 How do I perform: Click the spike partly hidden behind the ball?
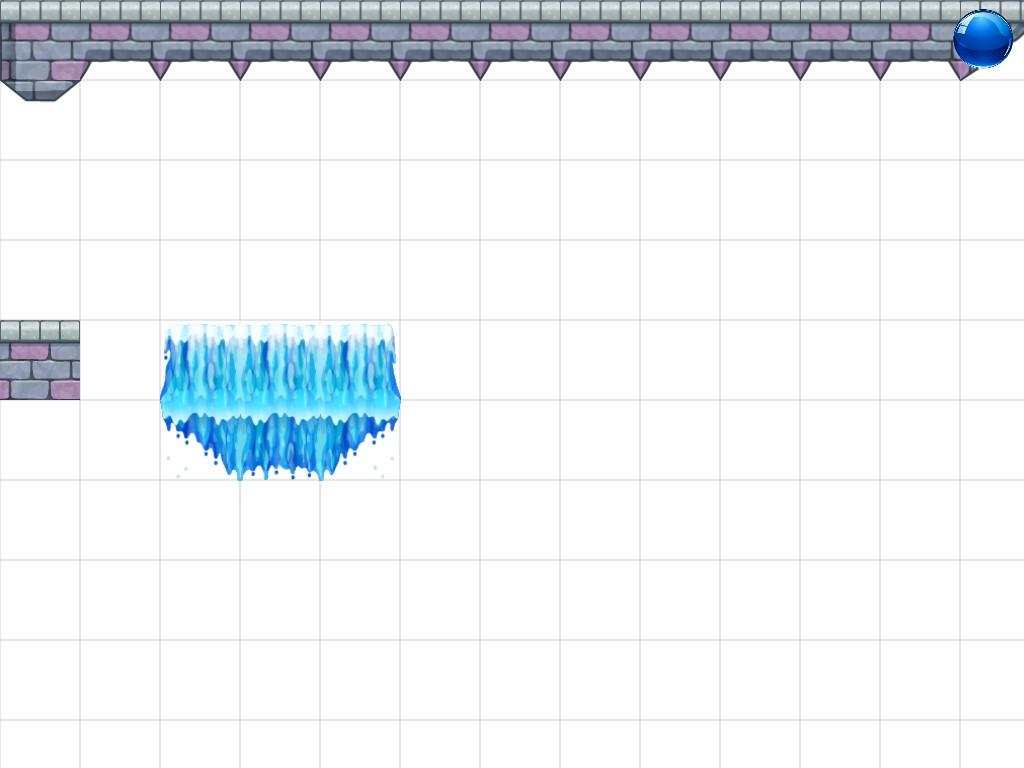[x=960, y=70]
